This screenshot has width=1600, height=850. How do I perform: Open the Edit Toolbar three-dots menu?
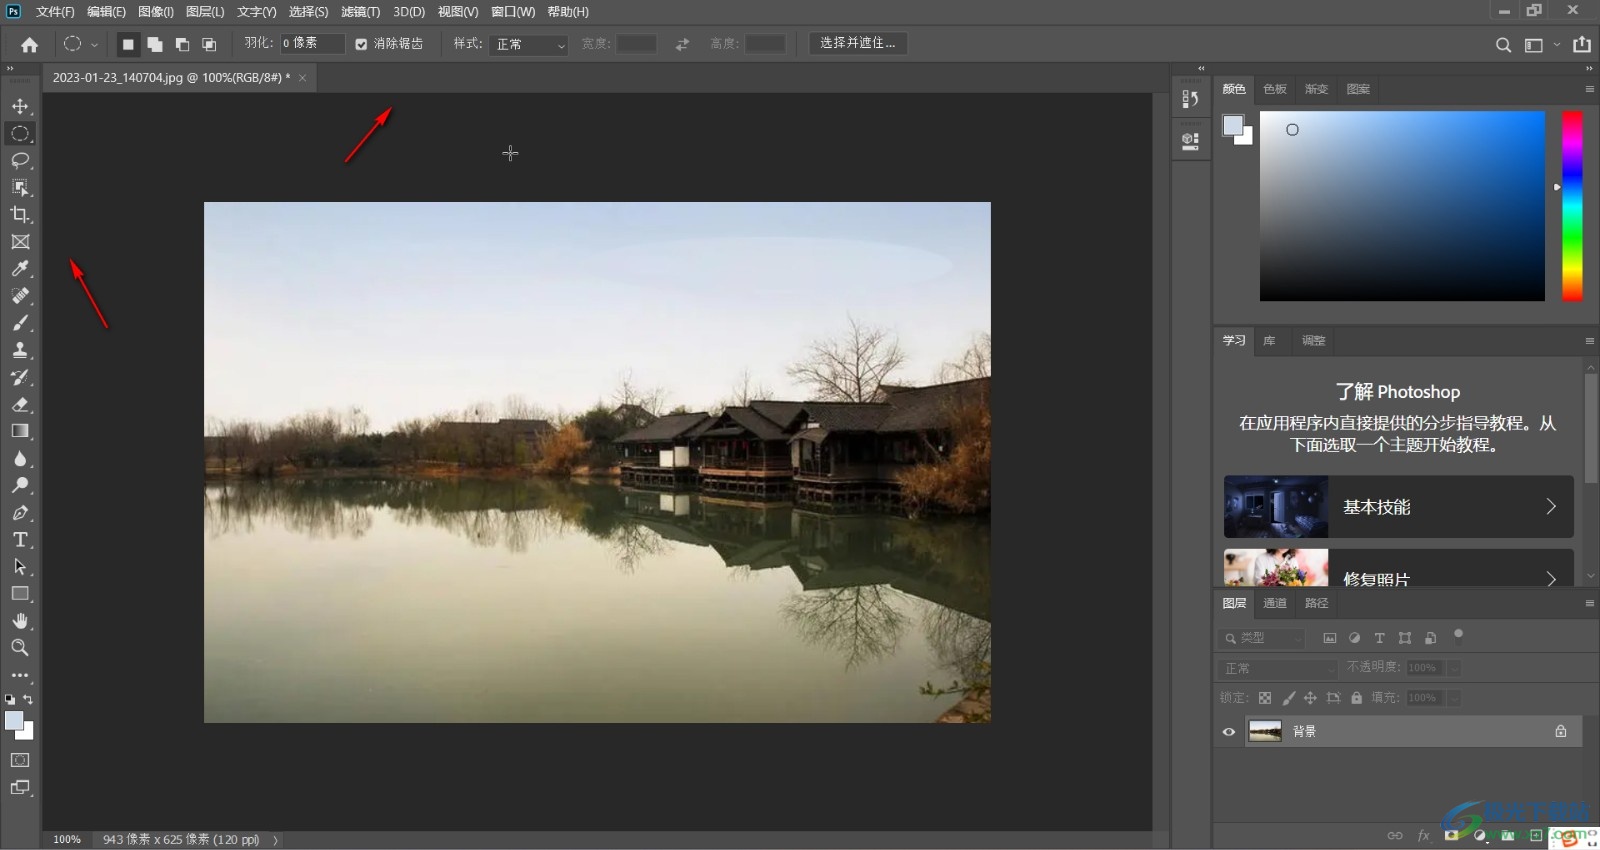coord(20,675)
